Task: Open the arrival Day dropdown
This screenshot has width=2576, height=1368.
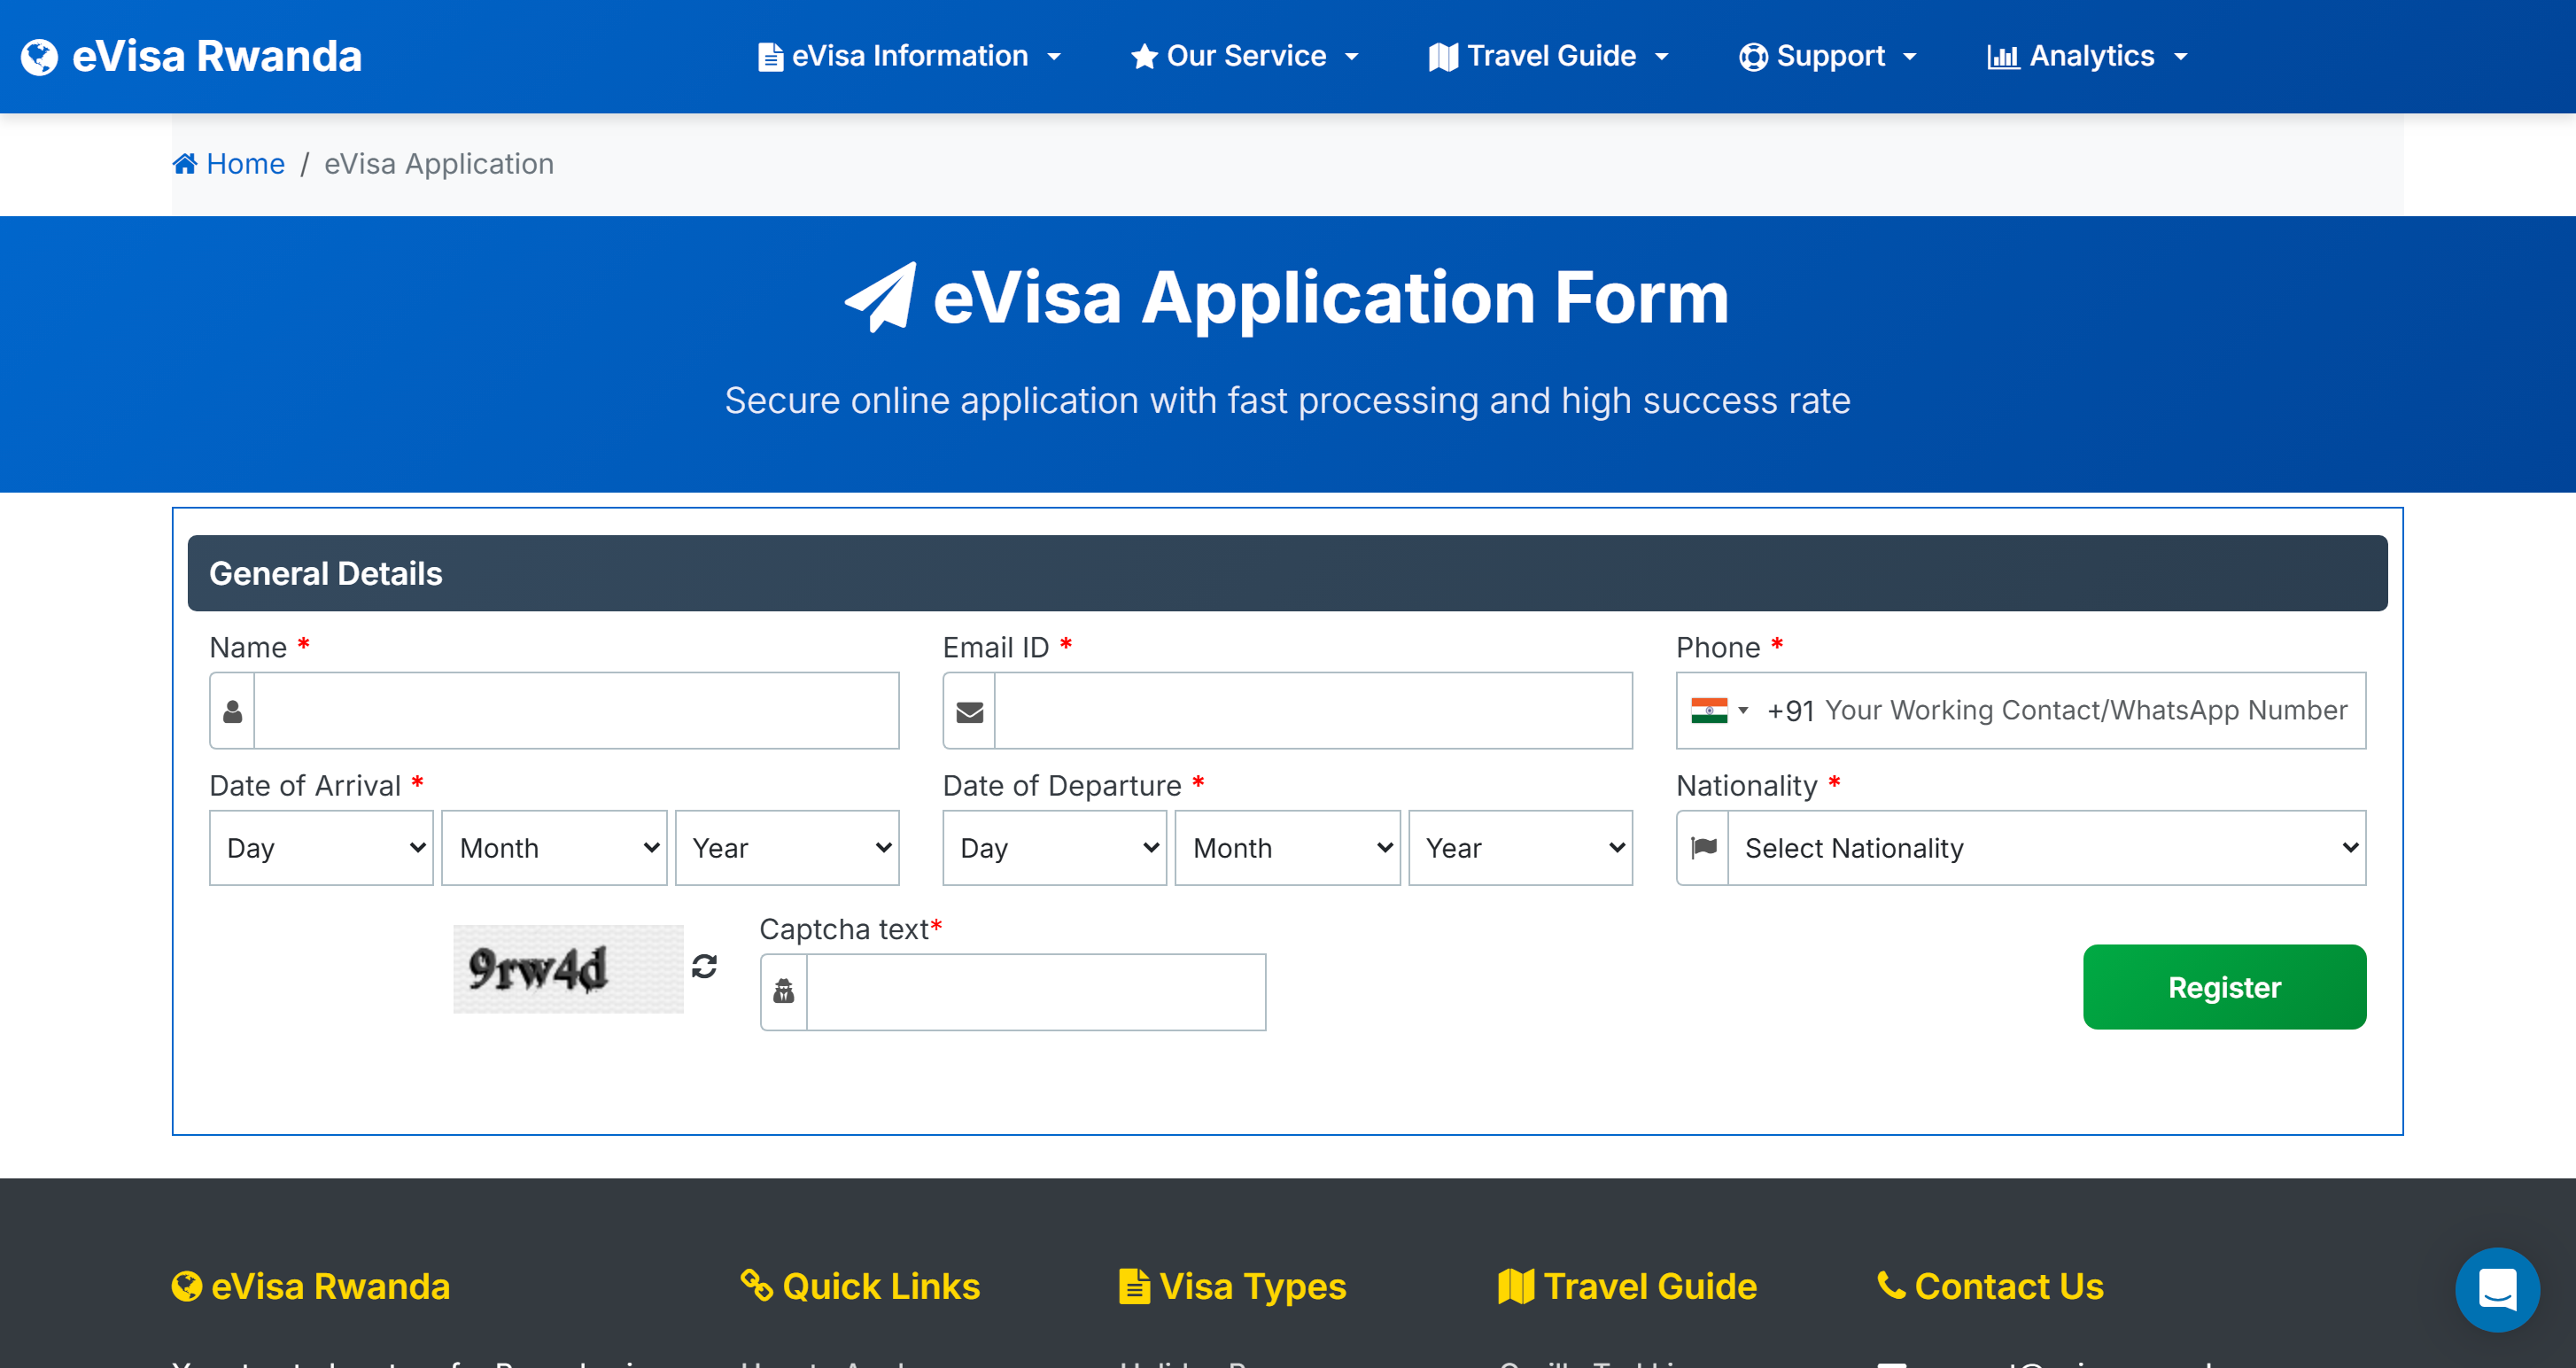Action: 321,848
